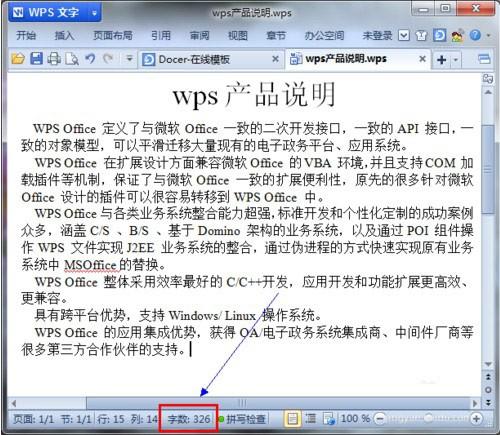The width and height of the screenshot is (500, 435).
Task: Close the Docer-在线模板 tab
Action: (275, 59)
